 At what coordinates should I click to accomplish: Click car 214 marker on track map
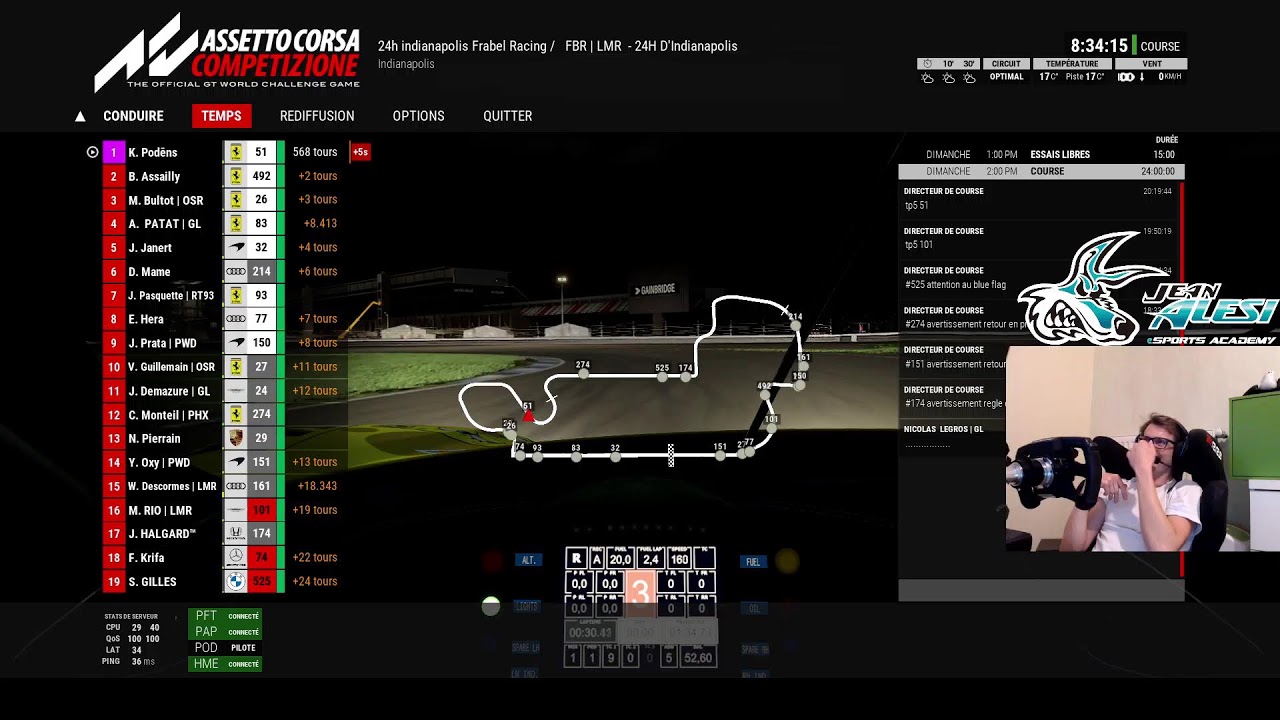[794, 325]
